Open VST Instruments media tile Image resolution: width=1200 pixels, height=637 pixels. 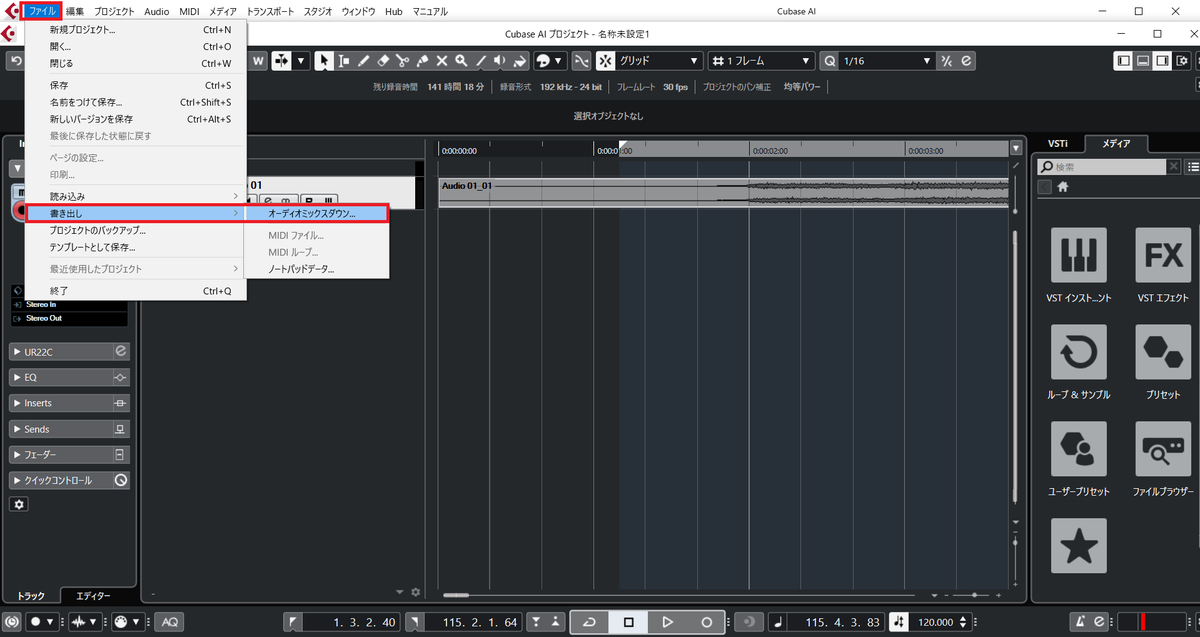point(1079,254)
